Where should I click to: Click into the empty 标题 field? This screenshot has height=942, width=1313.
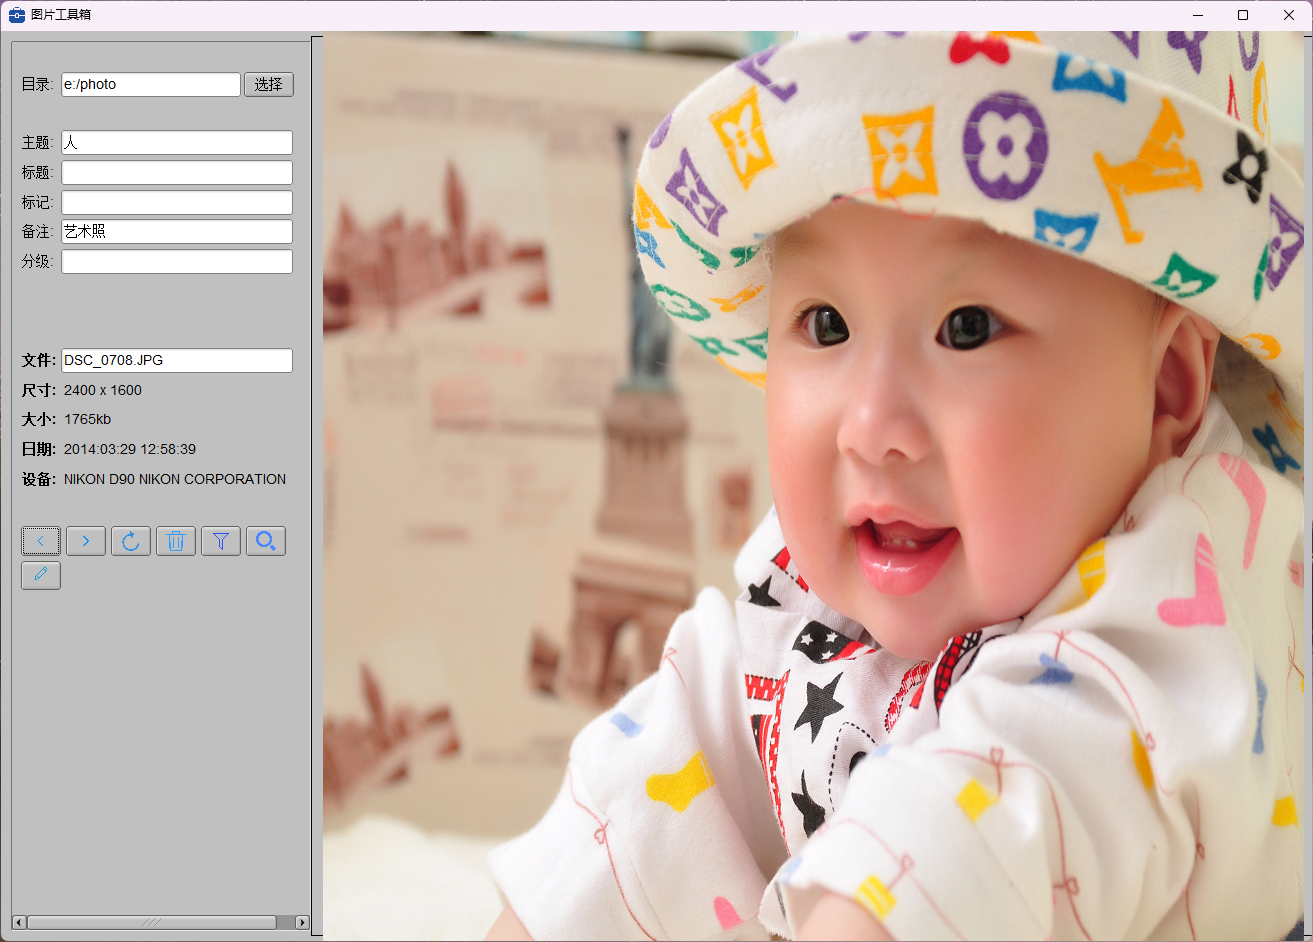pos(177,173)
